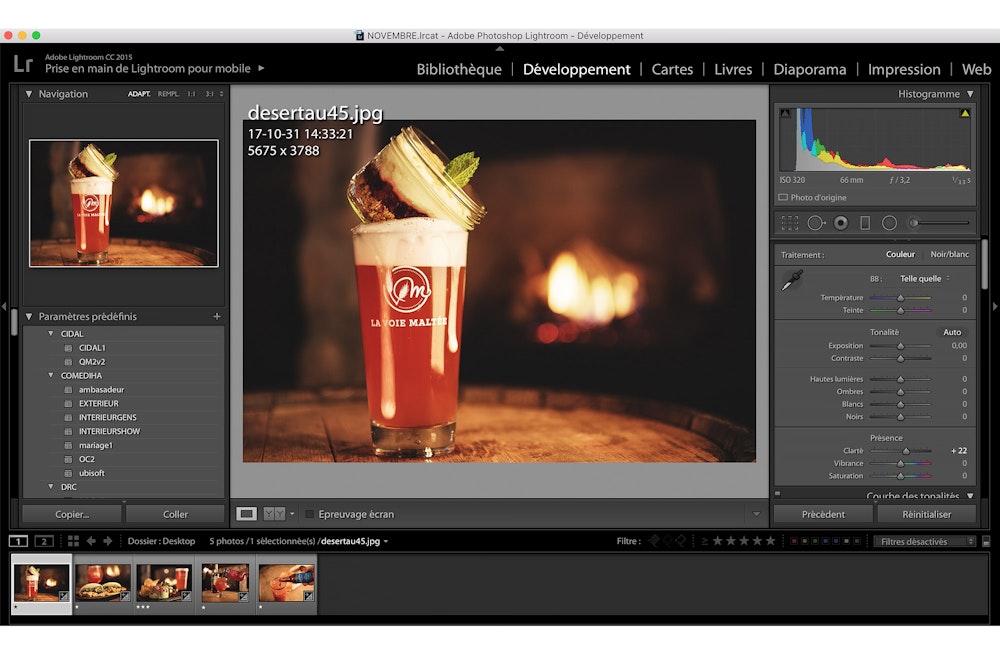The width and height of the screenshot is (1000, 666).
Task: Set the filter rating to five stars
Action: coord(770,541)
